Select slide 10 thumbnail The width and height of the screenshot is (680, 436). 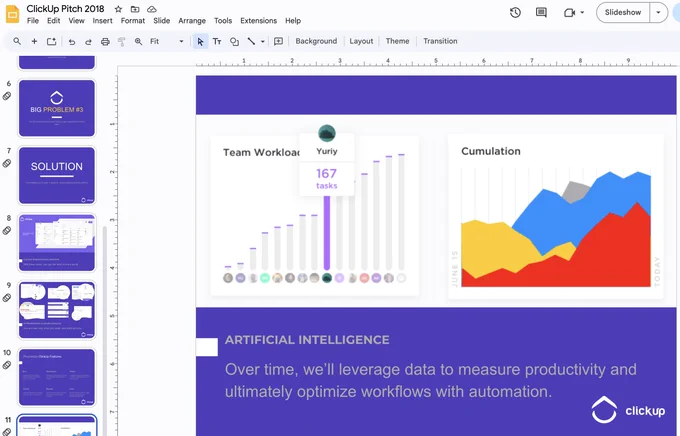click(x=57, y=377)
